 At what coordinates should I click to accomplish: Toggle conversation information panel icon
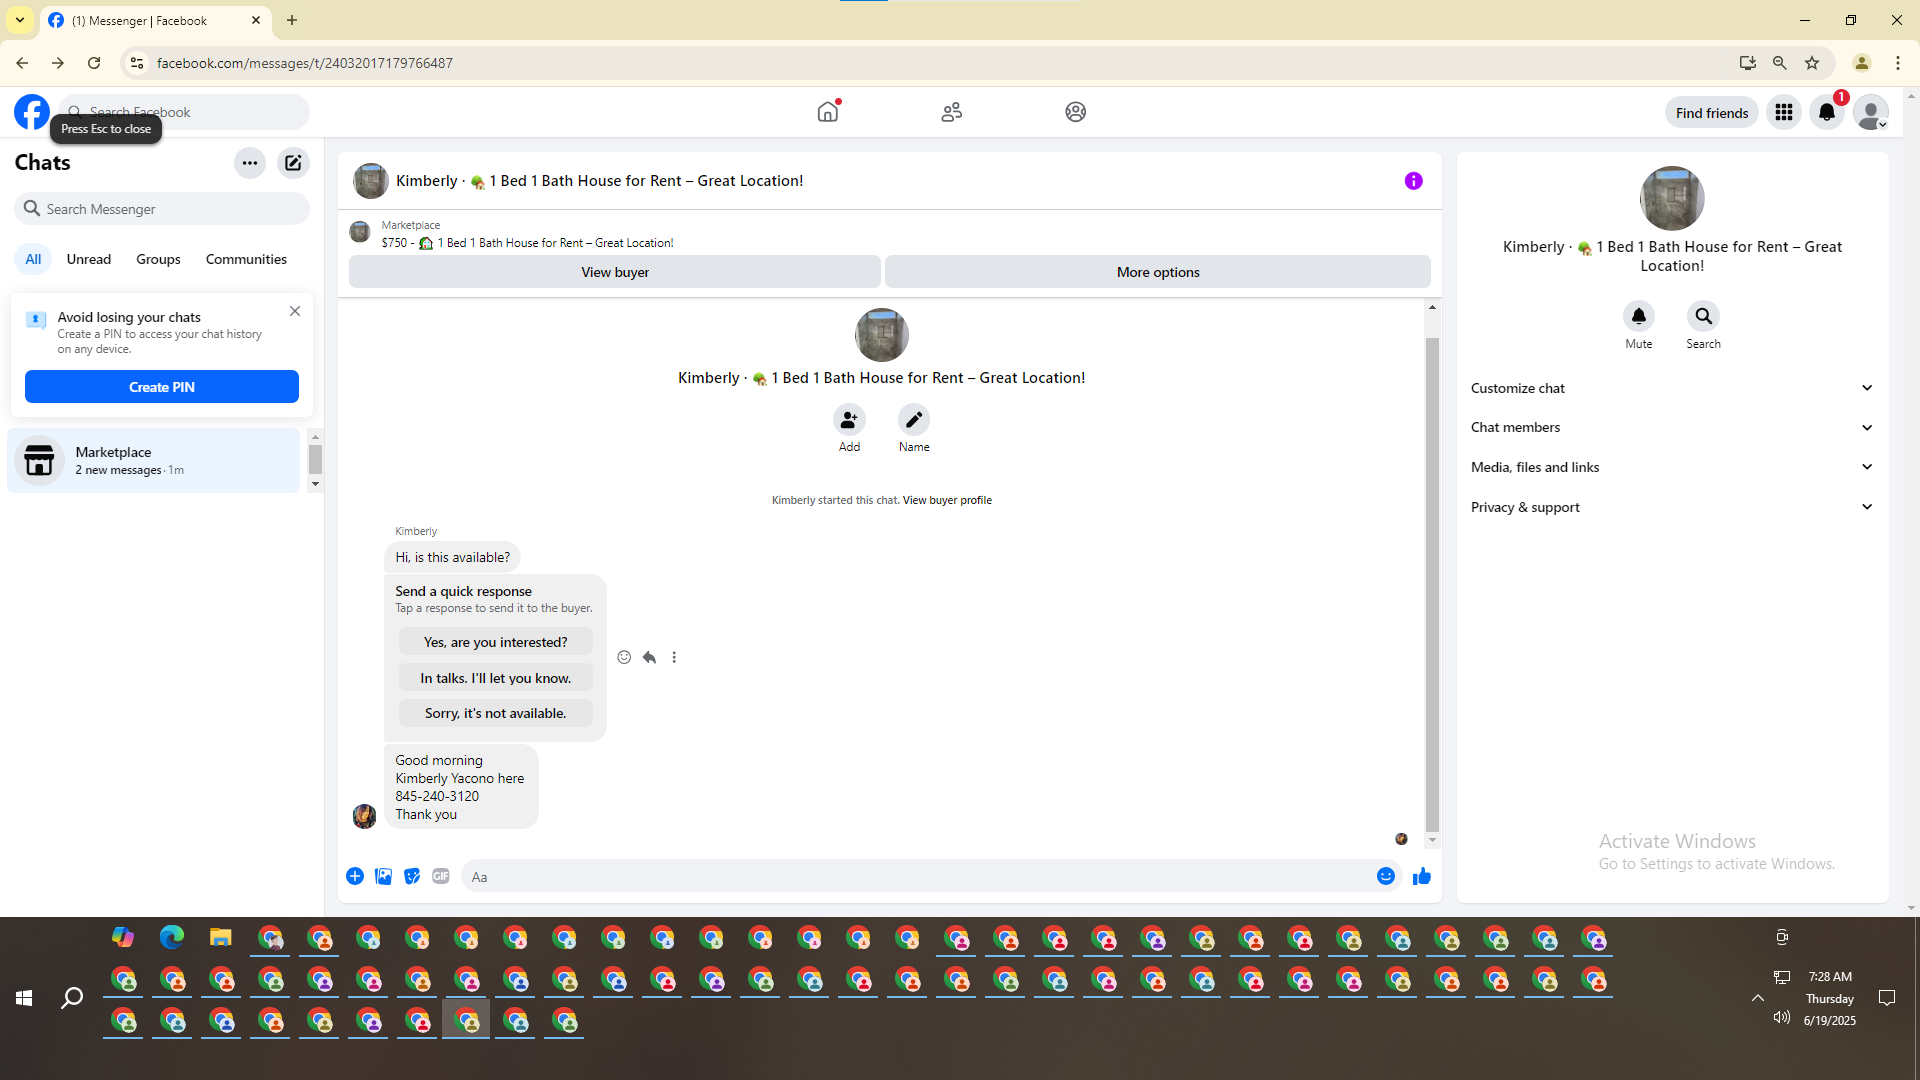[1413, 181]
